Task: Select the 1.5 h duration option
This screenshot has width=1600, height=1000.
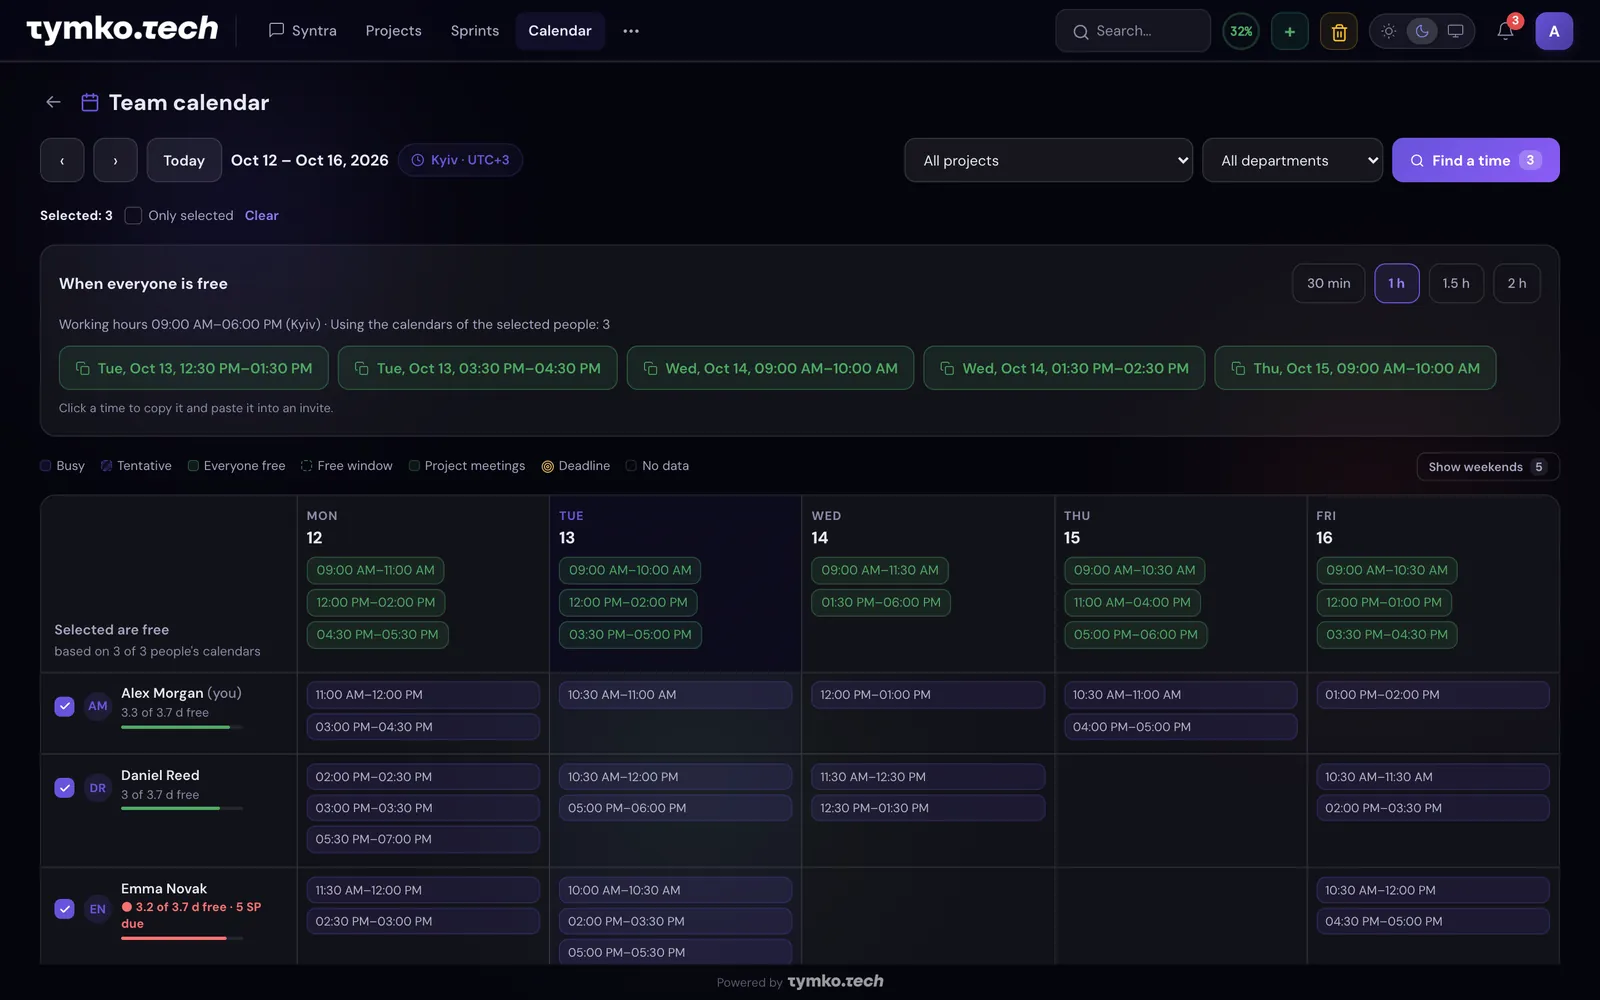Action: pyautogui.click(x=1456, y=283)
